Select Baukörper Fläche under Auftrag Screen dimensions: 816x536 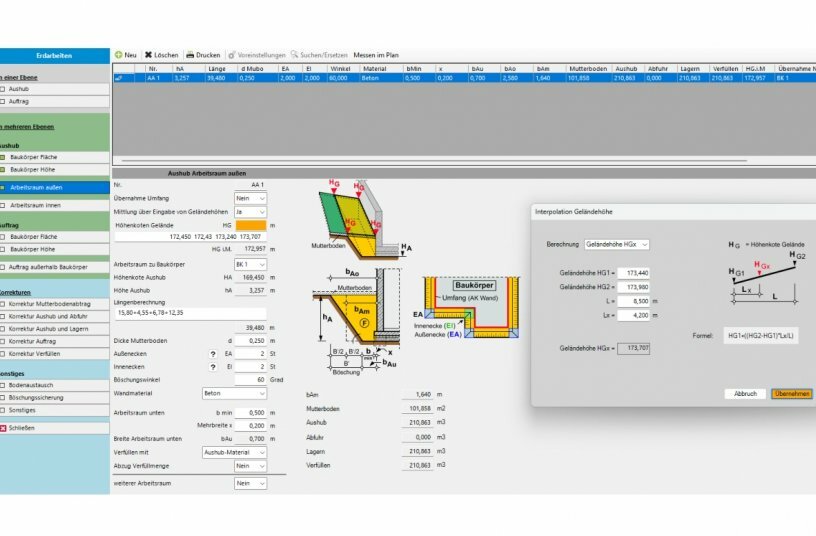coord(55,237)
